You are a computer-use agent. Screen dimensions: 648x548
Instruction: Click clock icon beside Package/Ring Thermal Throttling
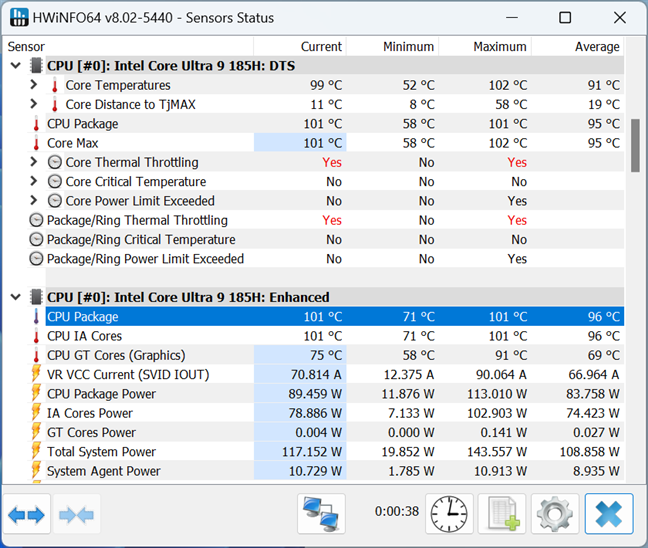point(36,220)
